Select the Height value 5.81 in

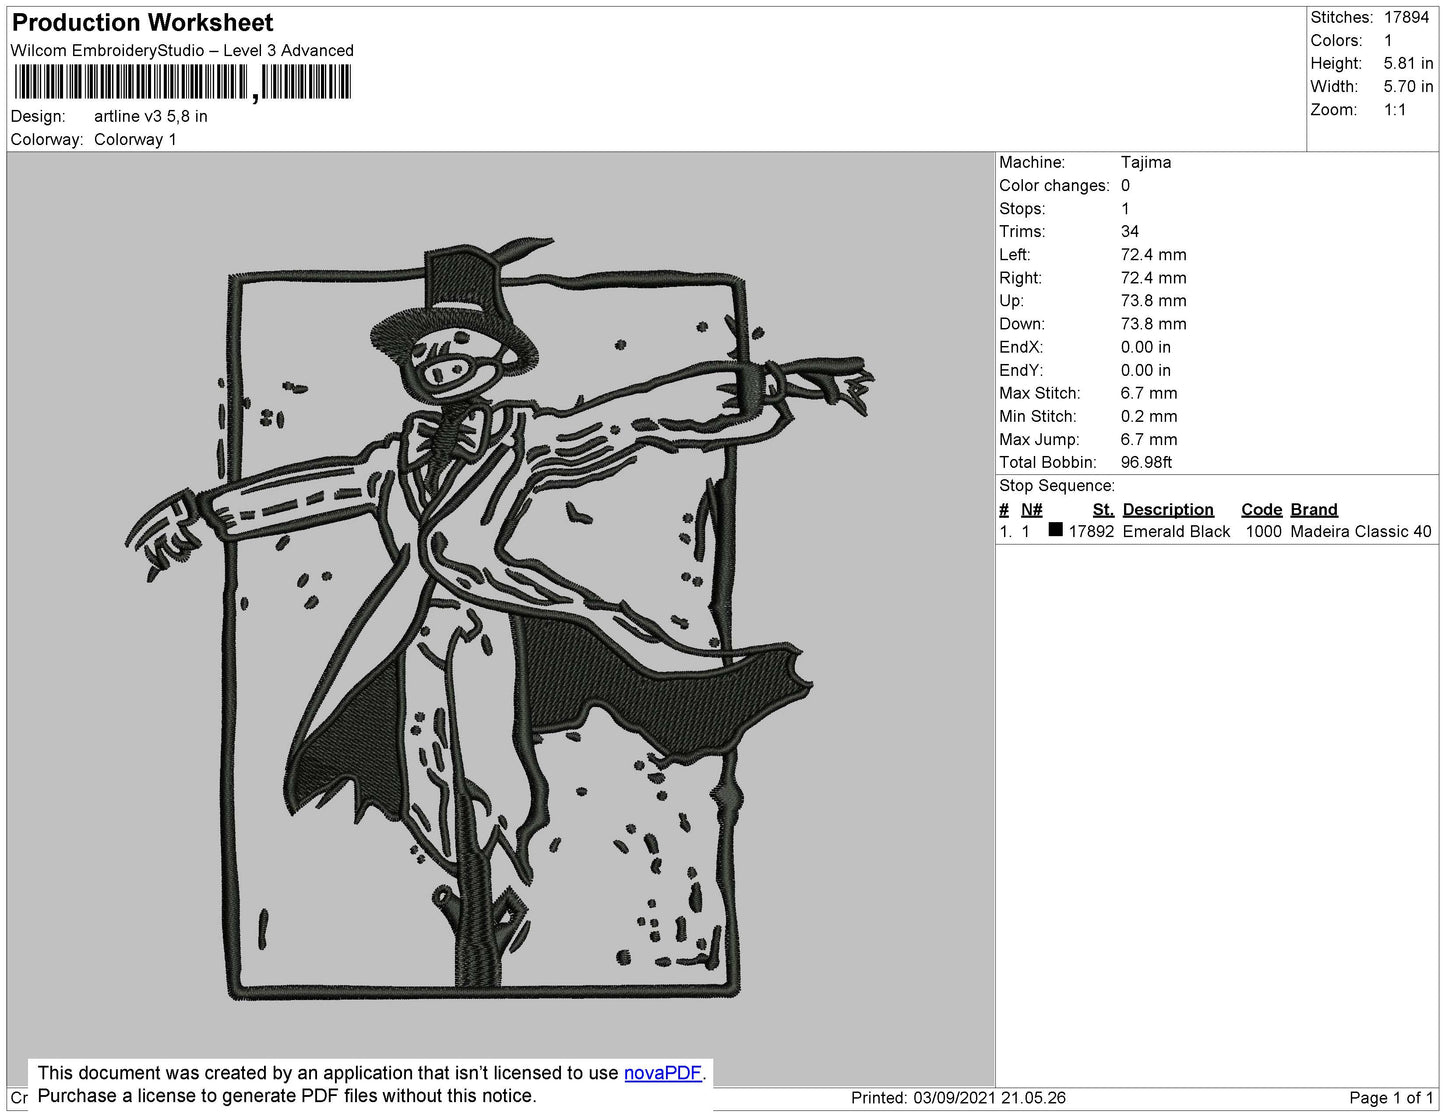1408,63
